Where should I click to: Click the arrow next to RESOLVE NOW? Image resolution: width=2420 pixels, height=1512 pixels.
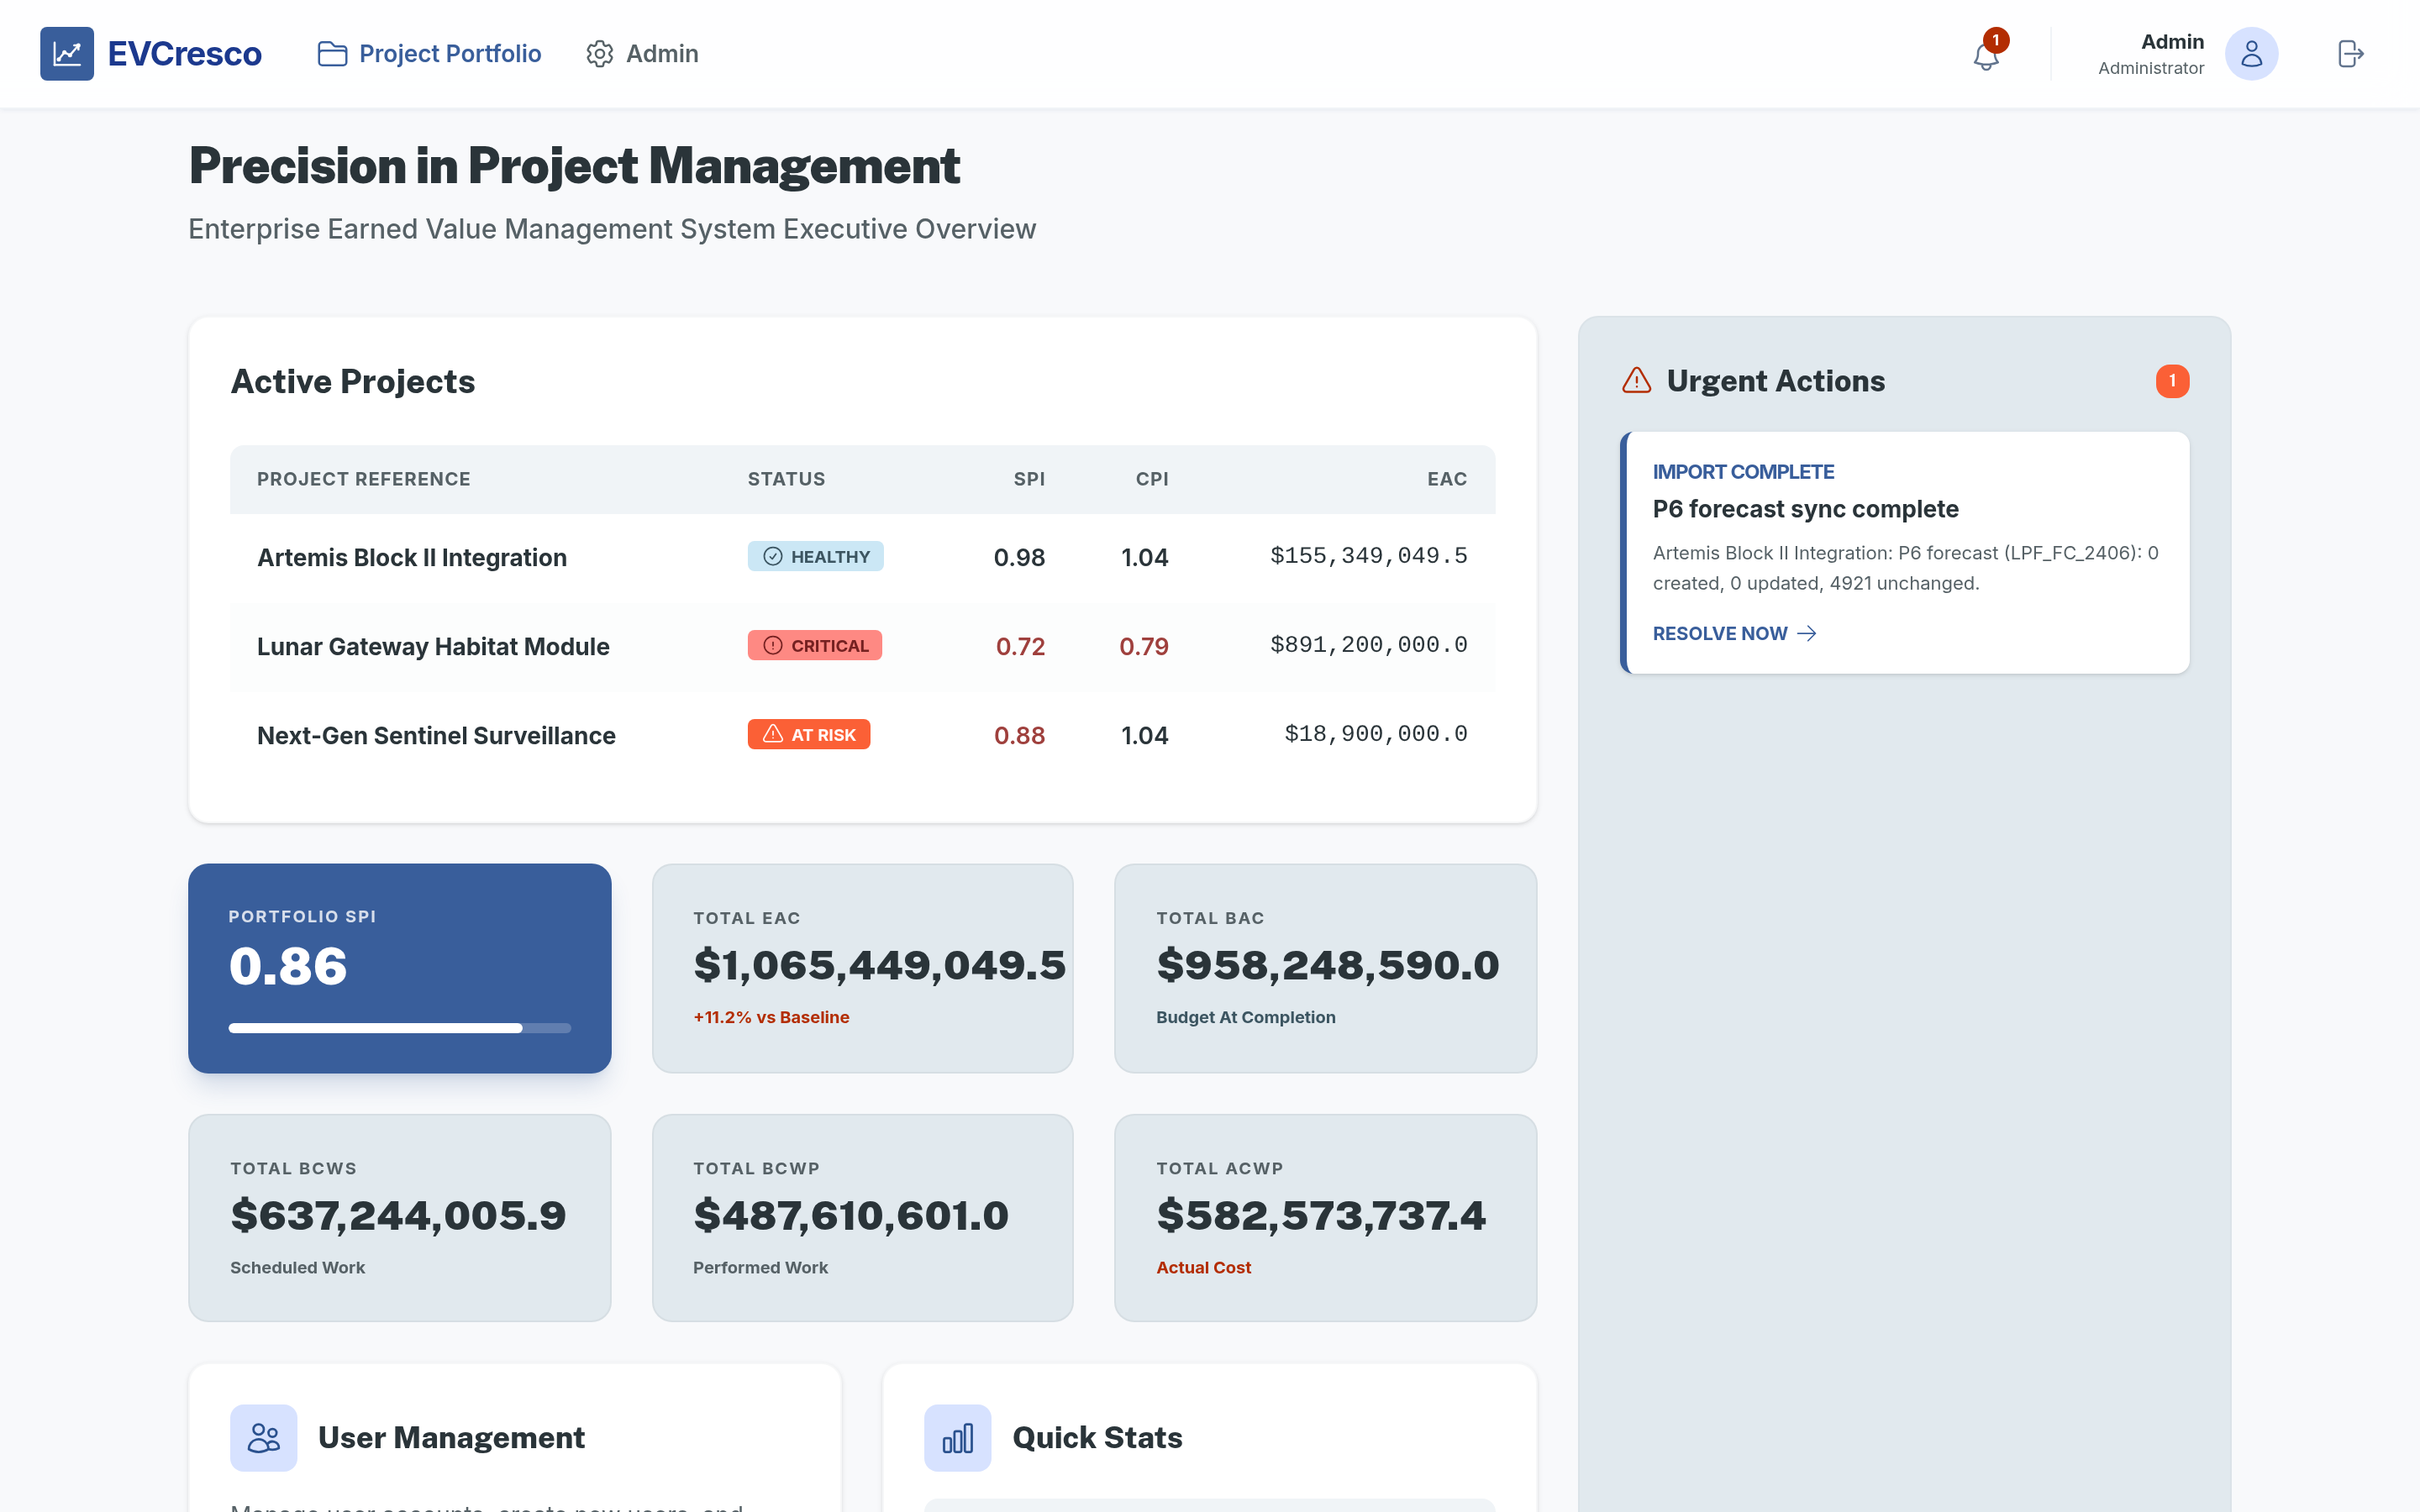1807,634
